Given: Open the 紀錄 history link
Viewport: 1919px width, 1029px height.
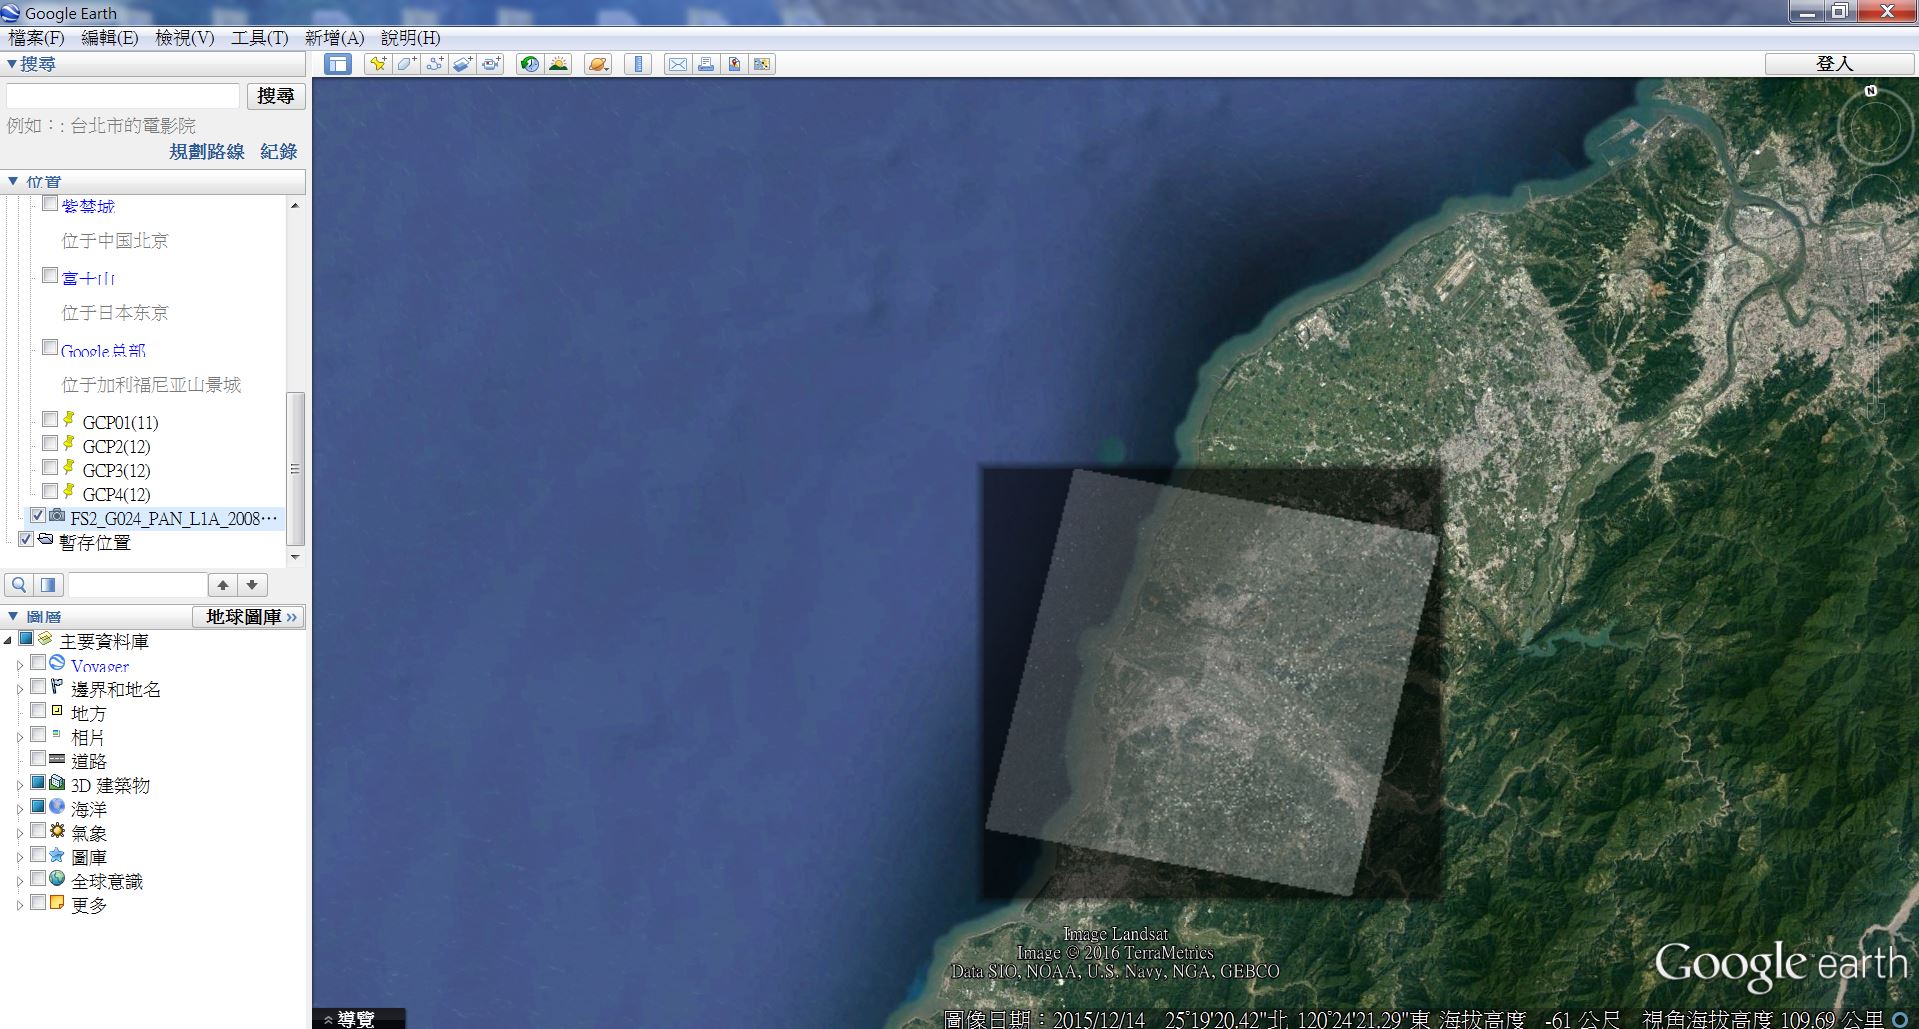Looking at the screenshot, I should point(279,152).
